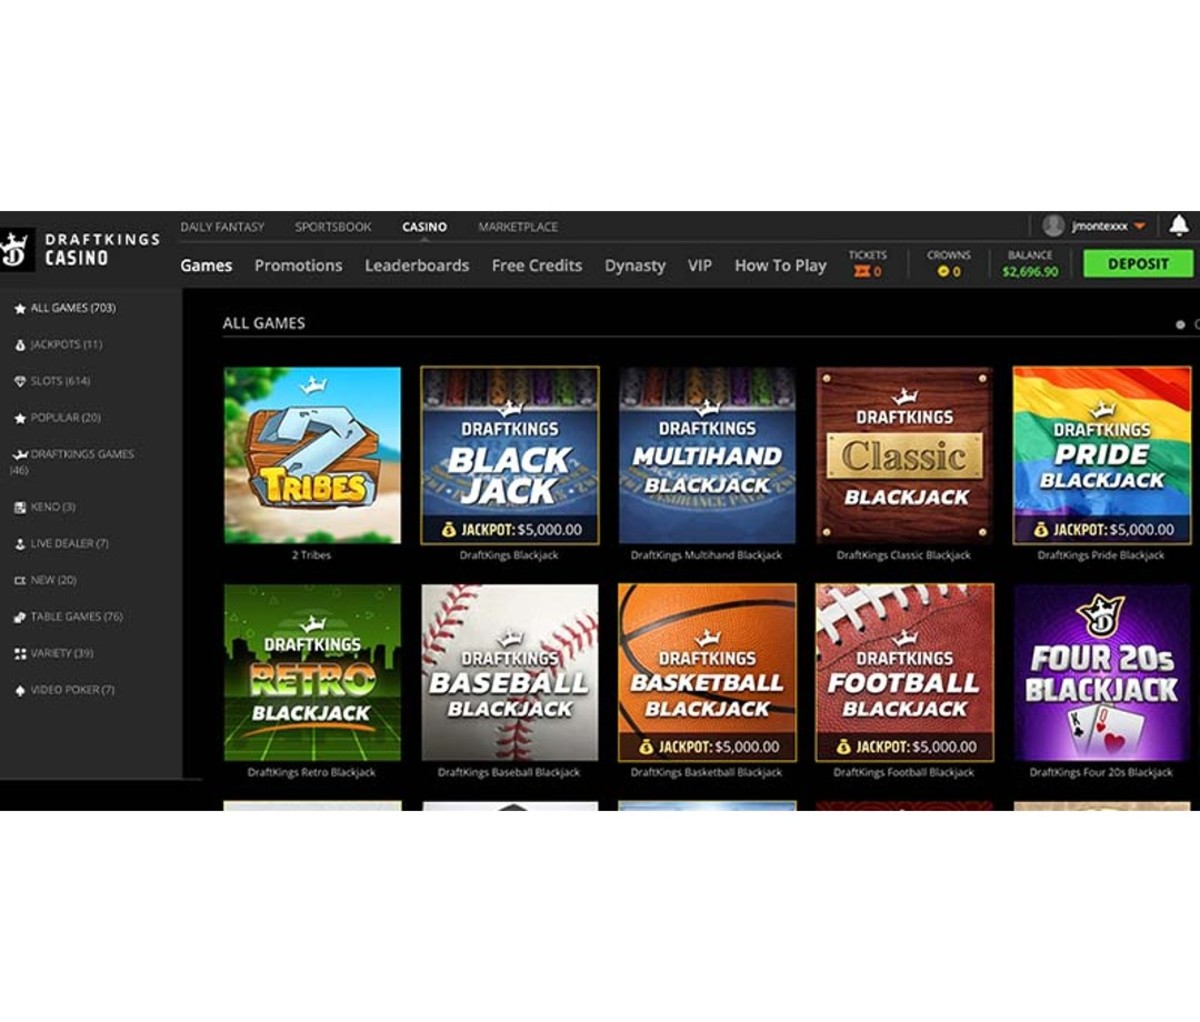The width and height of the screenshot is (1200, 1022).
Task: Go to the Marketplace tab
Action: click(518, 227)
